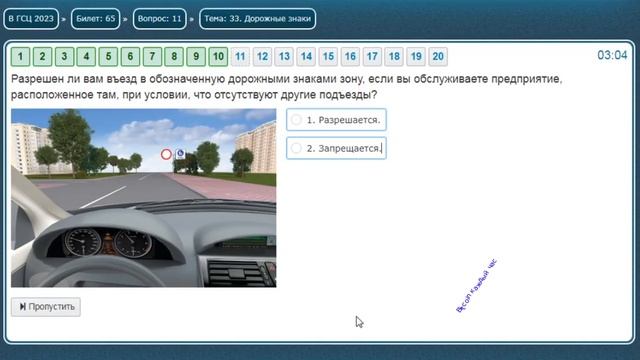This screenshot has height=360, width=640.
Task: Jump to question 17
Action: [x=372, y=56]
